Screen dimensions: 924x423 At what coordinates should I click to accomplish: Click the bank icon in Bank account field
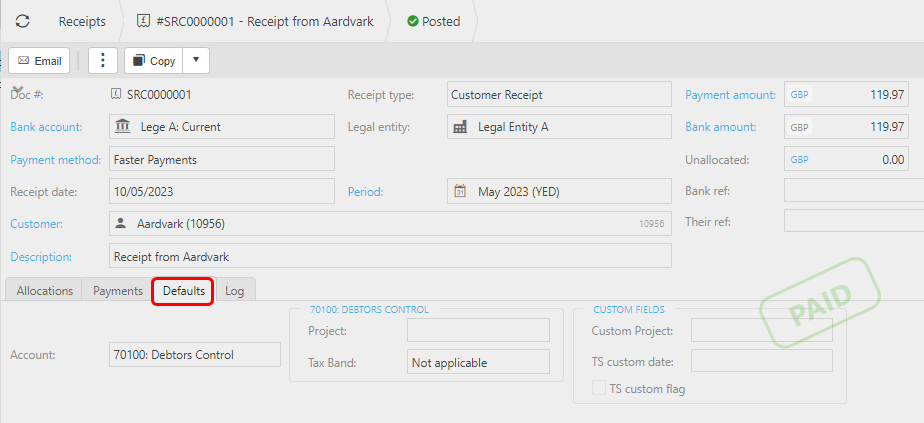[x=123, y=127]
